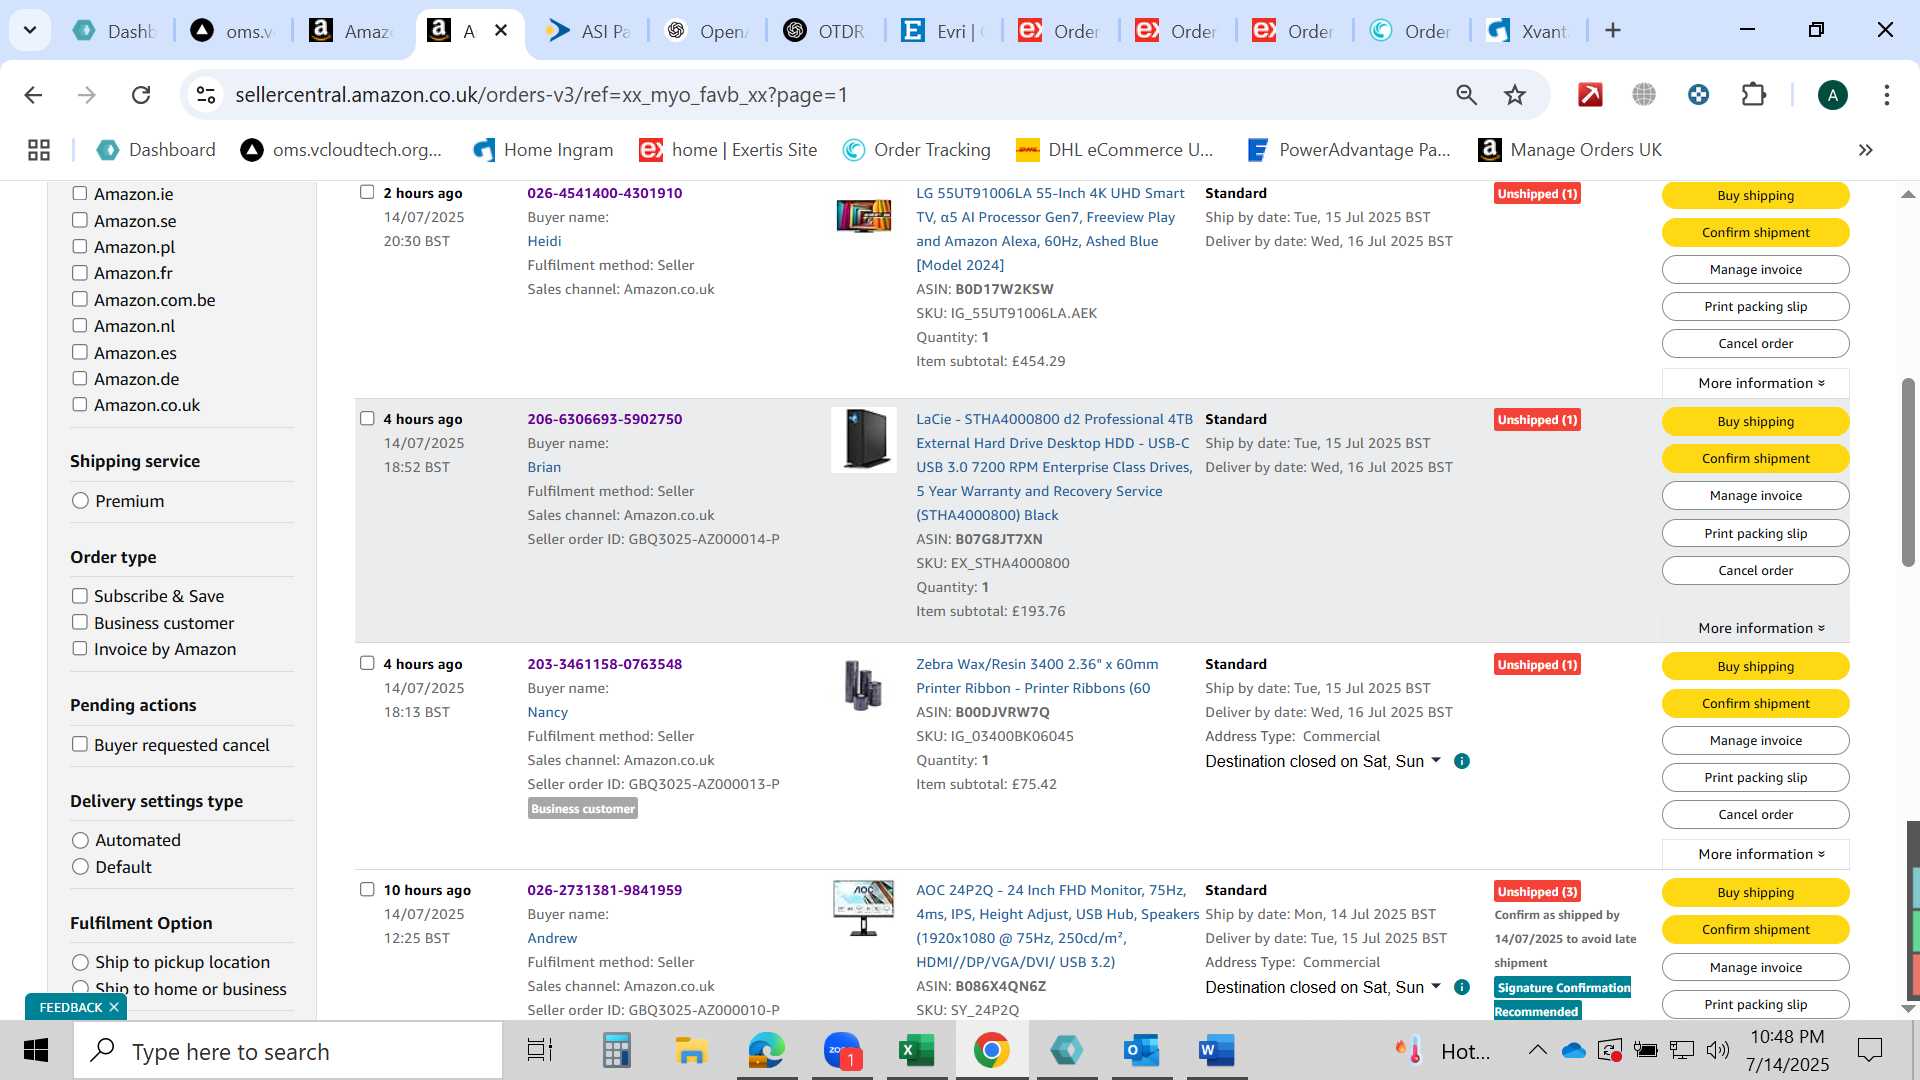Click the page vertical scrollbar thumb
1920x1080 pixels.
click(x=1908, y=472)
